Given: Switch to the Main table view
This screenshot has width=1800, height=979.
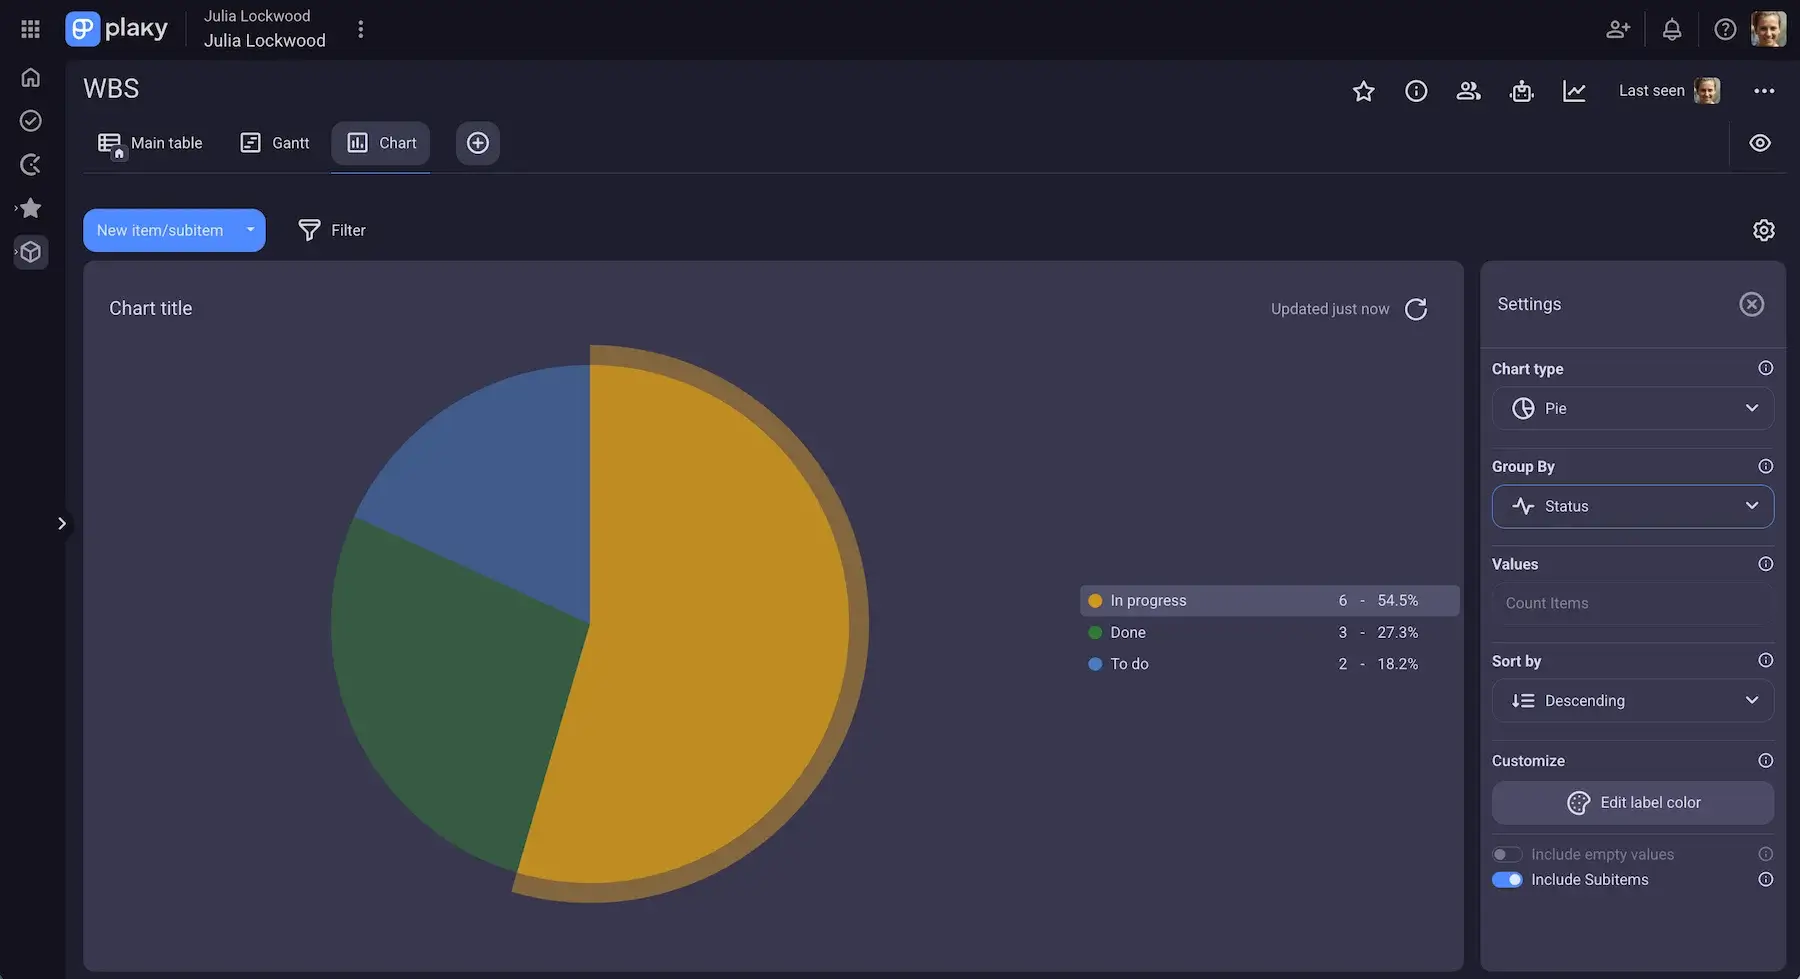Looking at the screenshot, I should (151, 142).
